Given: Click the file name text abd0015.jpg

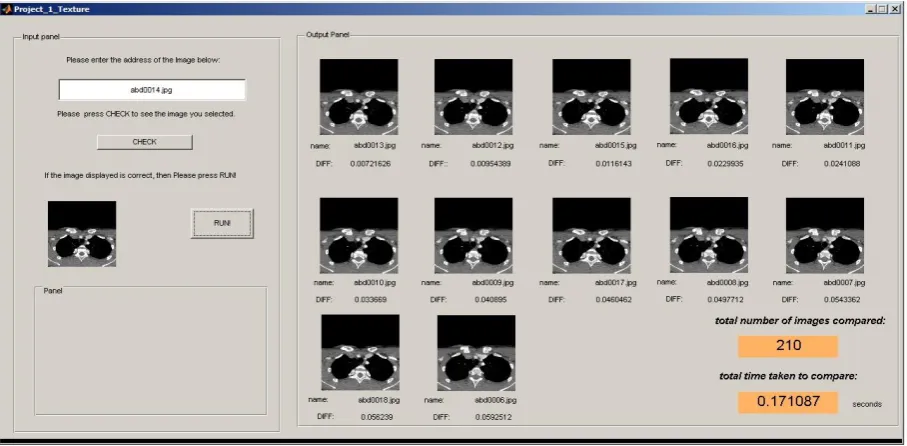Looking at the screenshot, I should coord(615,146).
